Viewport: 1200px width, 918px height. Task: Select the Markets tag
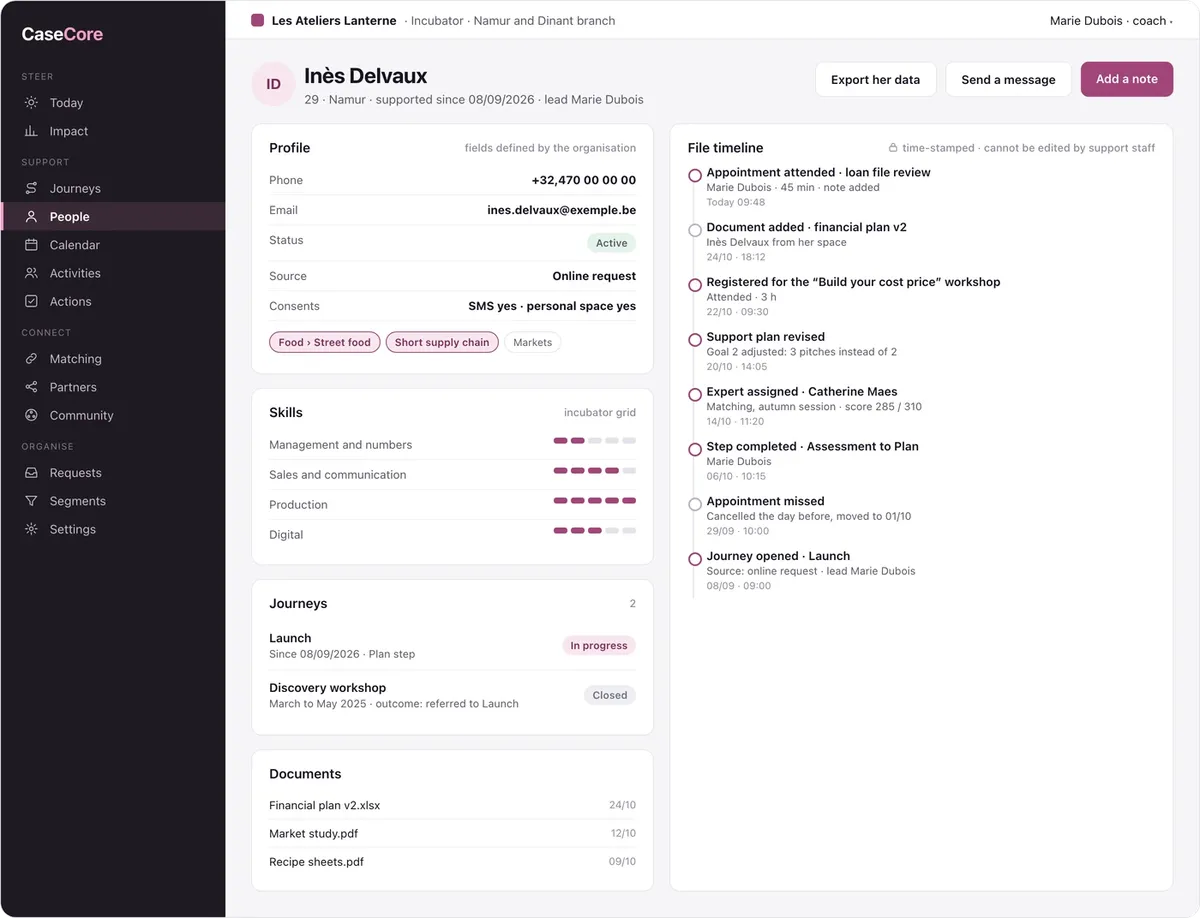coord(532,342)
